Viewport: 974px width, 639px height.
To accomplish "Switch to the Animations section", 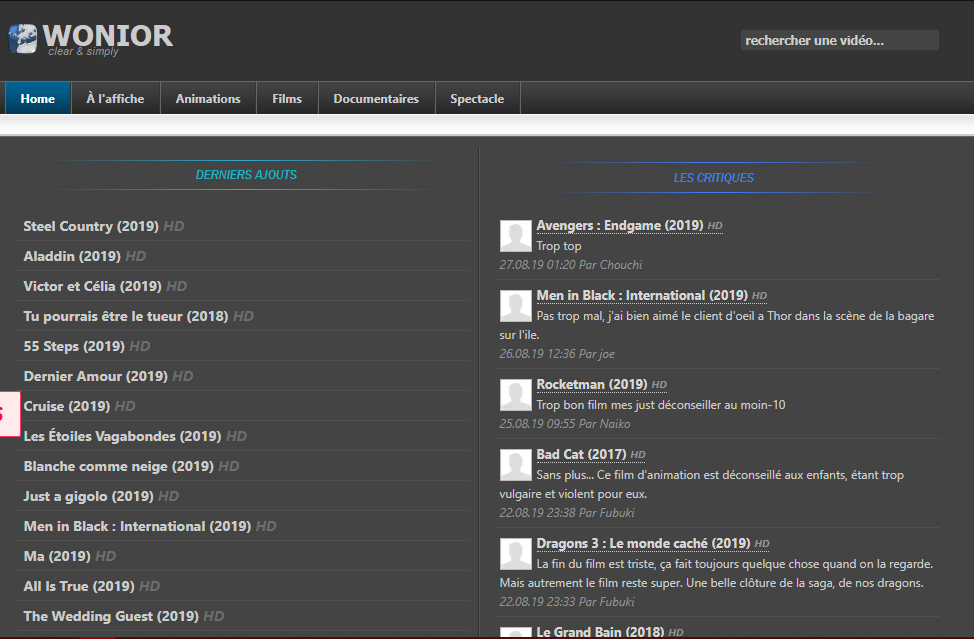I will (x=208, y=98).
